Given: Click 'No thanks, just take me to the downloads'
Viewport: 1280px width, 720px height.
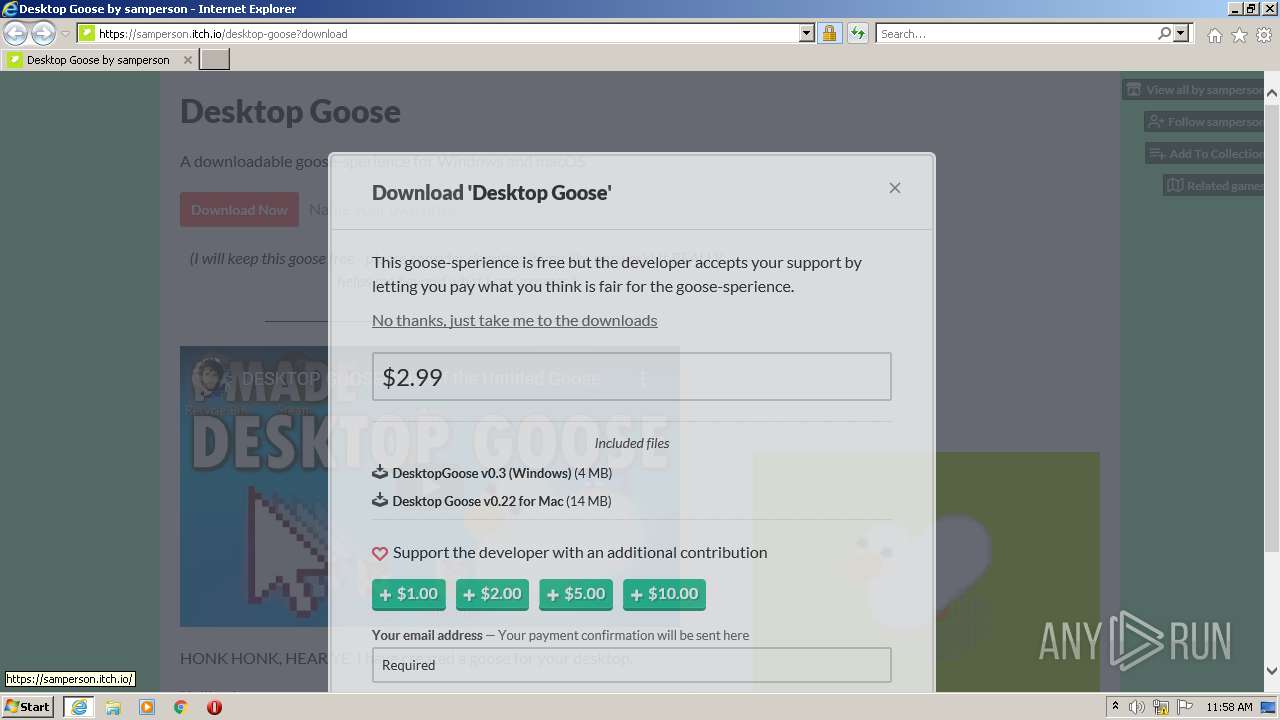Looking at the screenshot, I should (x=515, y=320).
